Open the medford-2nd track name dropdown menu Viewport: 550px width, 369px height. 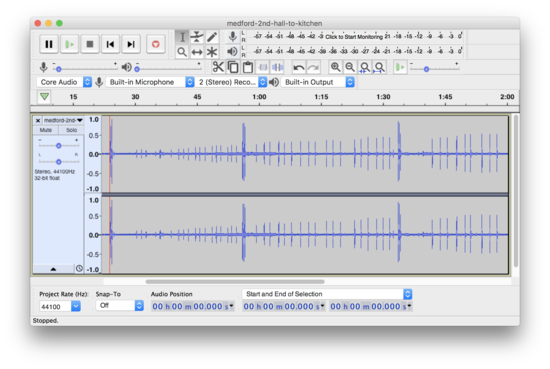63,120
